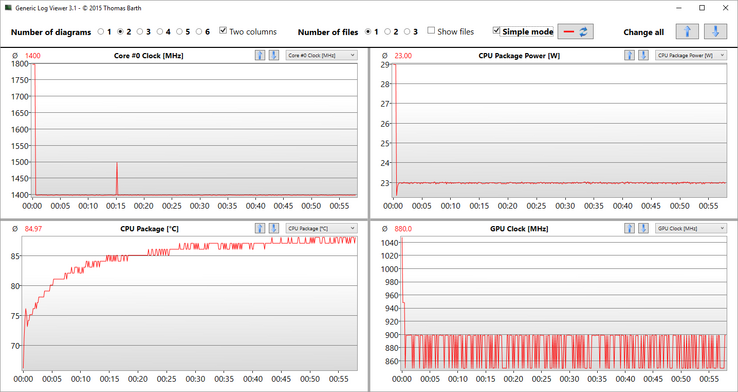Uncheck the Simple mode checkbox

click(496, 31)
